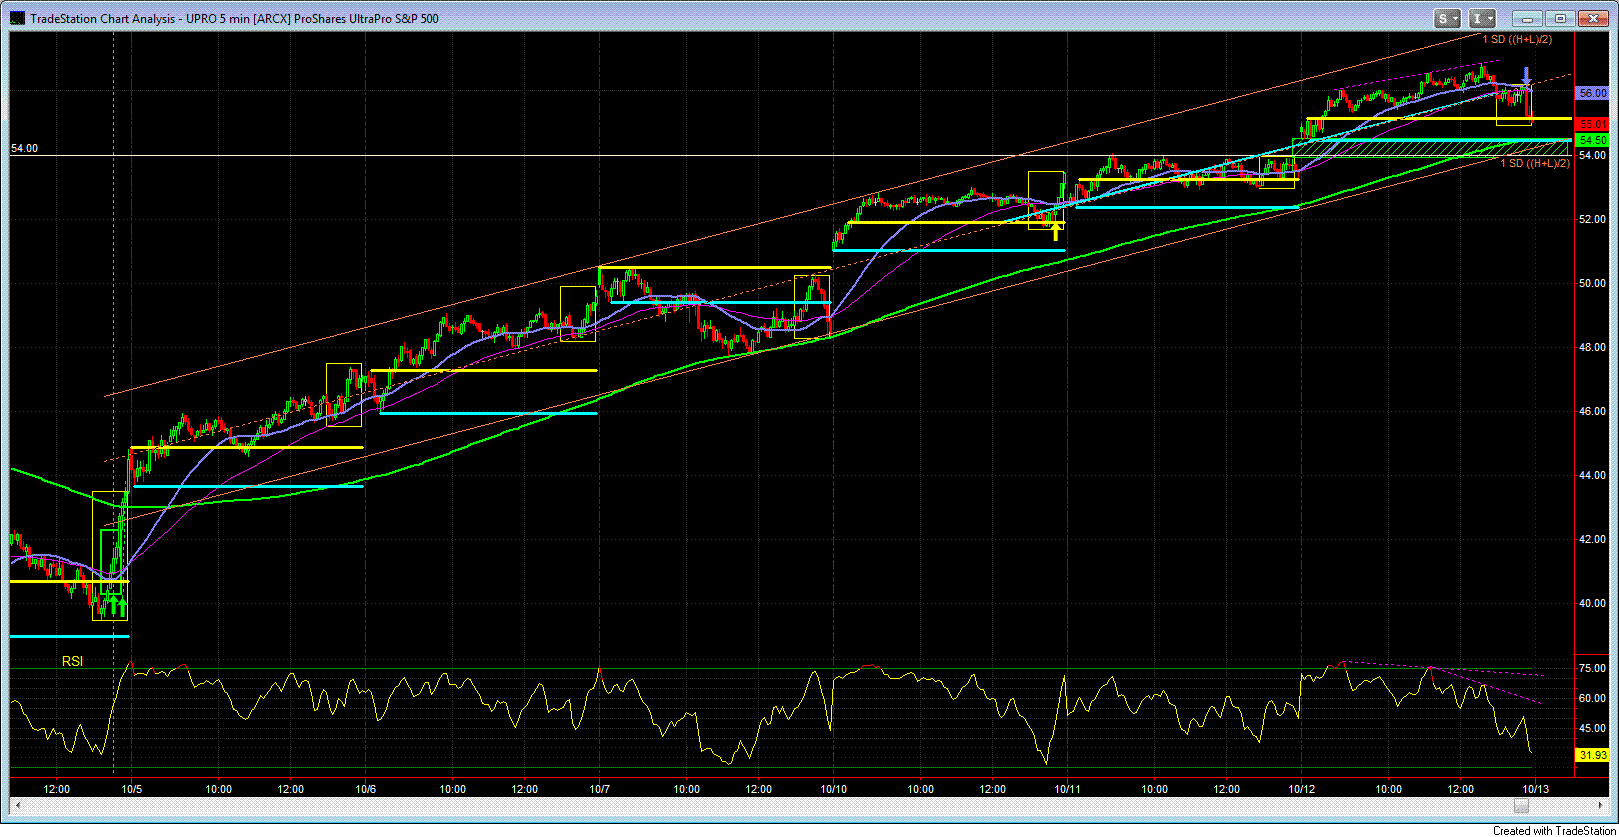Click the horizontal scrollbar thumb near the right end

point(1520,806)
